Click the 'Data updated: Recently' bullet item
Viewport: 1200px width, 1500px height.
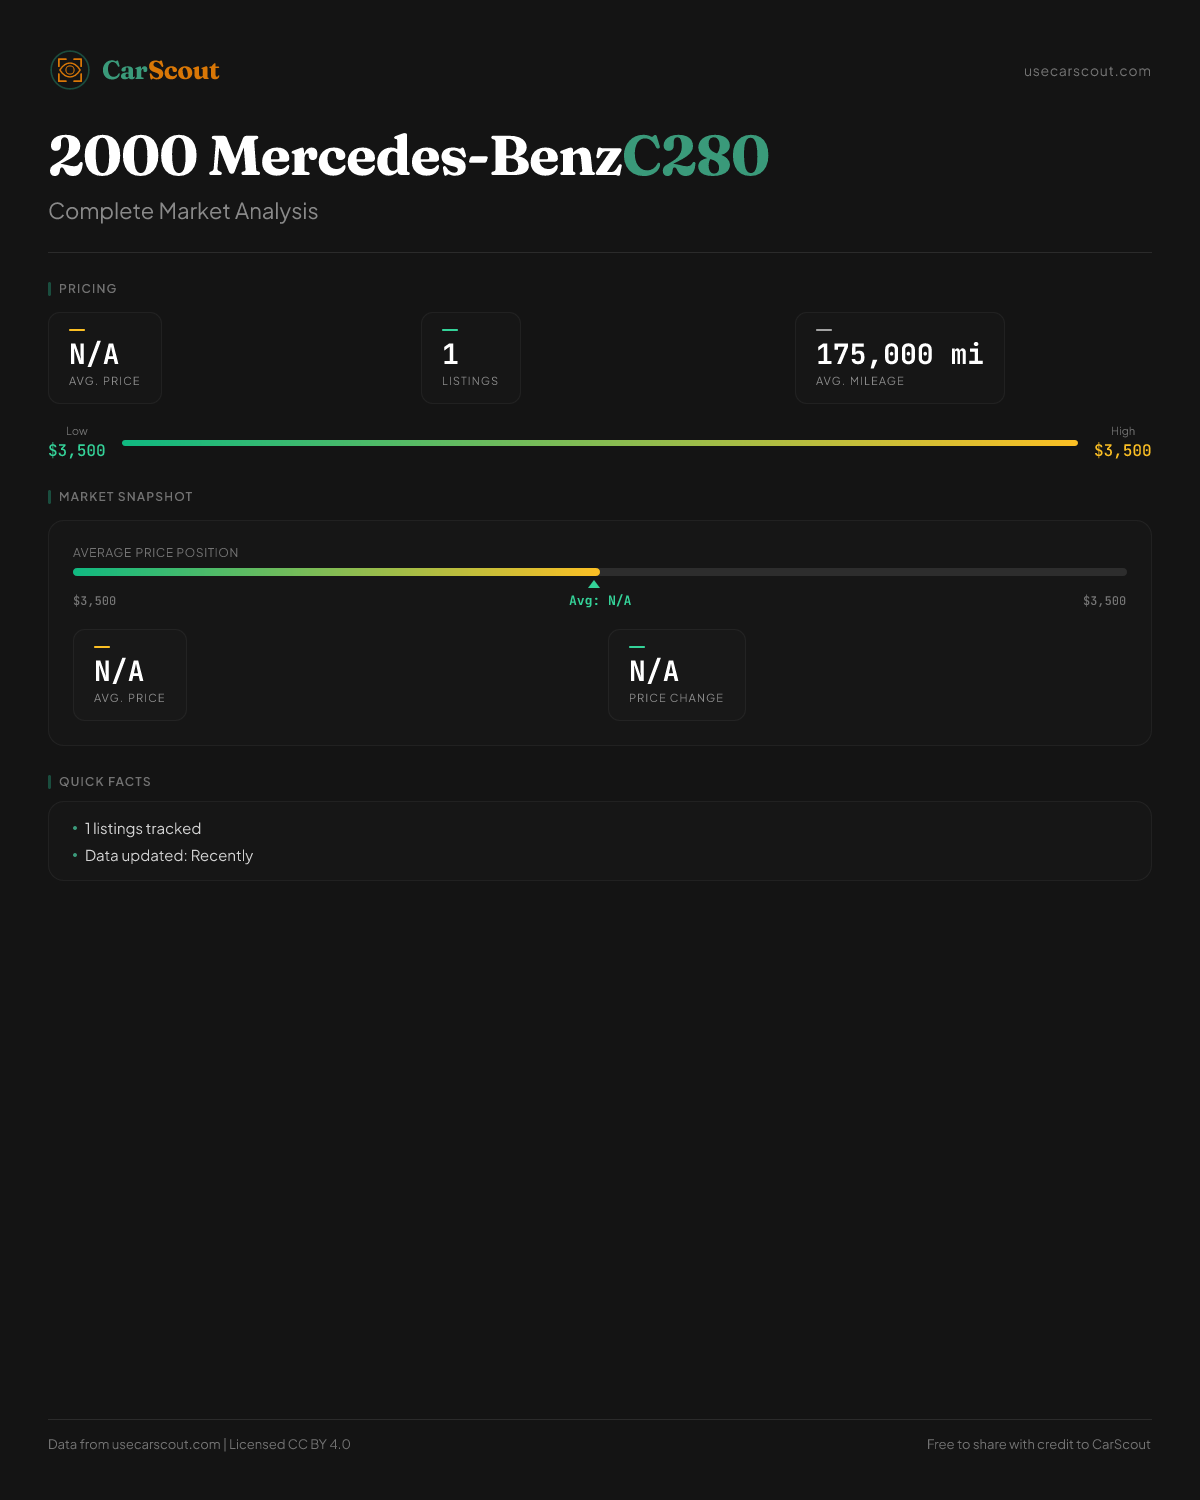(169, 856)
